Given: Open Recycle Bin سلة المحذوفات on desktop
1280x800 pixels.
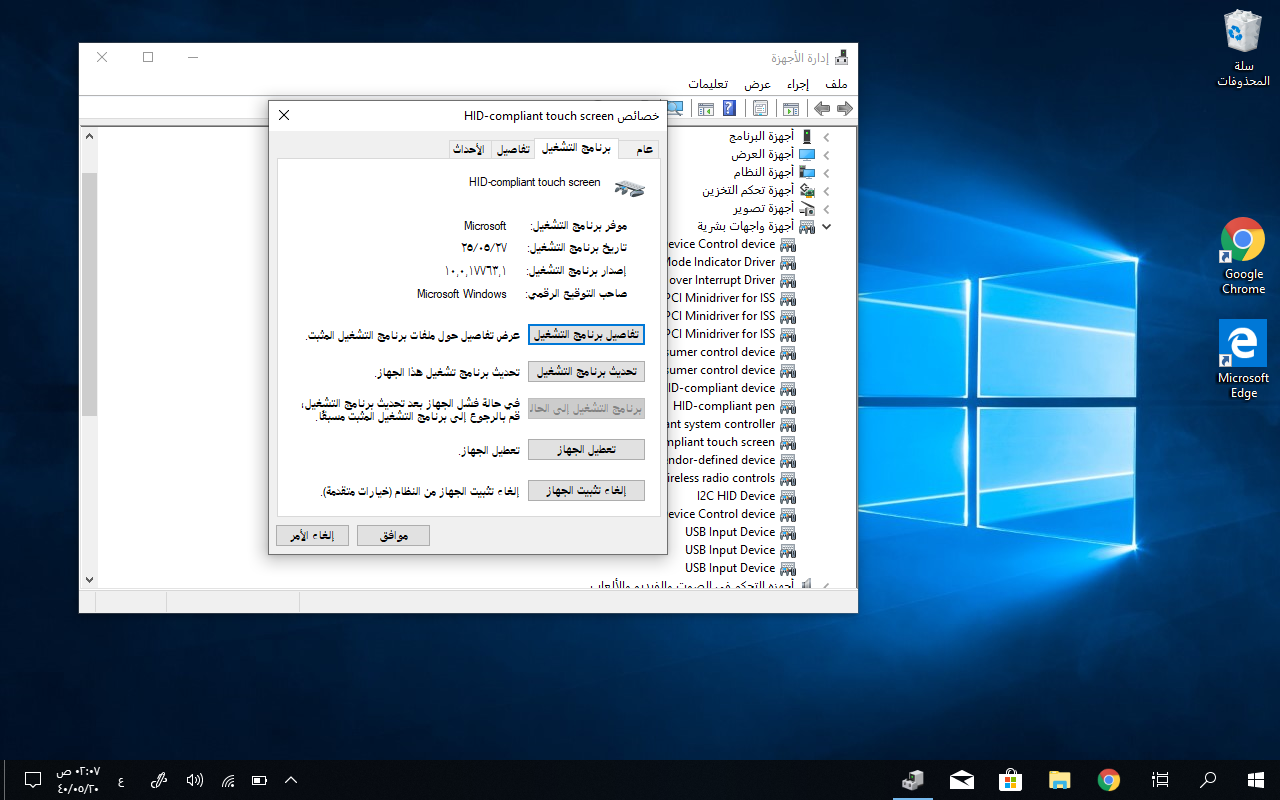Looking at the screenshot, I should point(1243,49).
